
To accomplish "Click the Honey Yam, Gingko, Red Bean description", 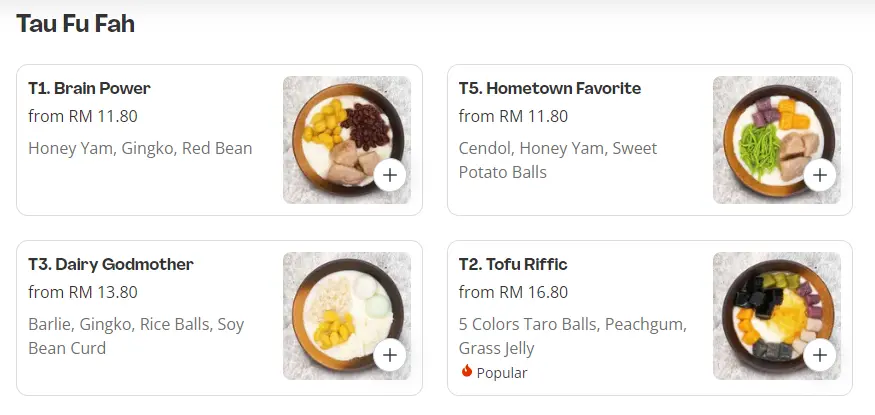I will click(140, 148).
